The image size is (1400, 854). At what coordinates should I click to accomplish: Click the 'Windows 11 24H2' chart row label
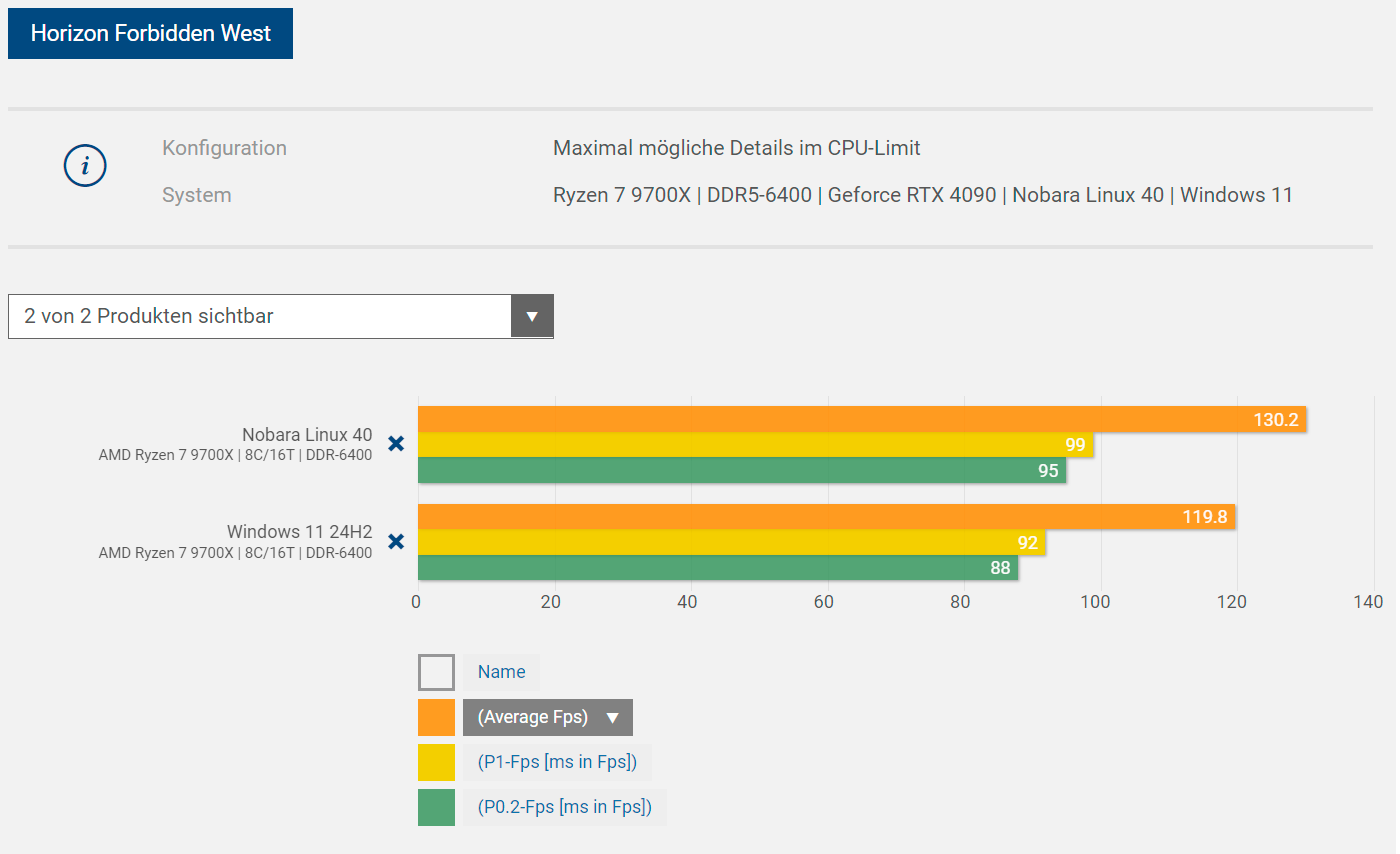click(x=299, y=531)
